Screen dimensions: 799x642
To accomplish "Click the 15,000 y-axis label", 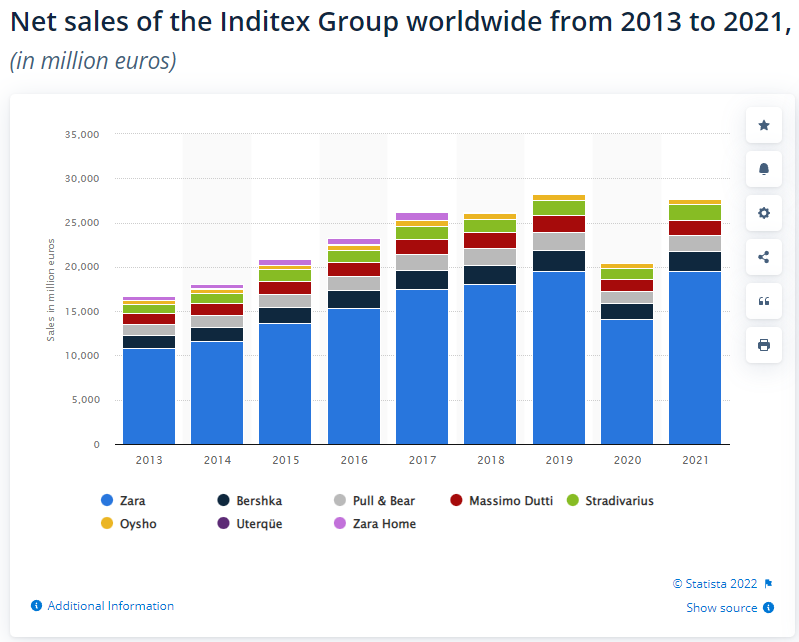I will point(82,311).
